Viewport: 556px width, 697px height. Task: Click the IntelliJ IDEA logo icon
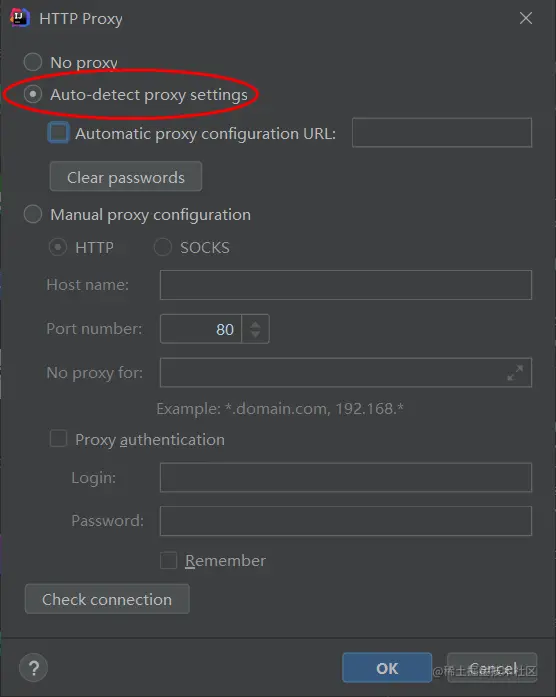20,18
